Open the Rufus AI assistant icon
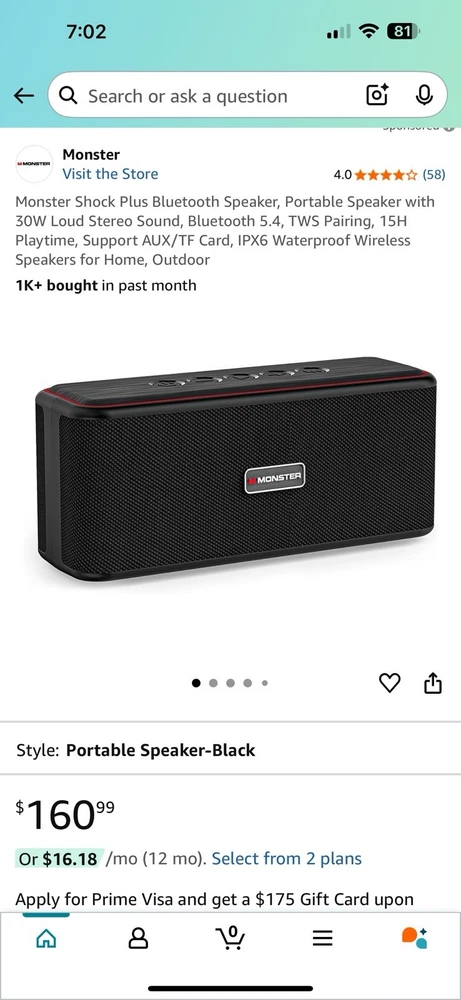Screen dimensions: 461x1000 coord(414,938)
